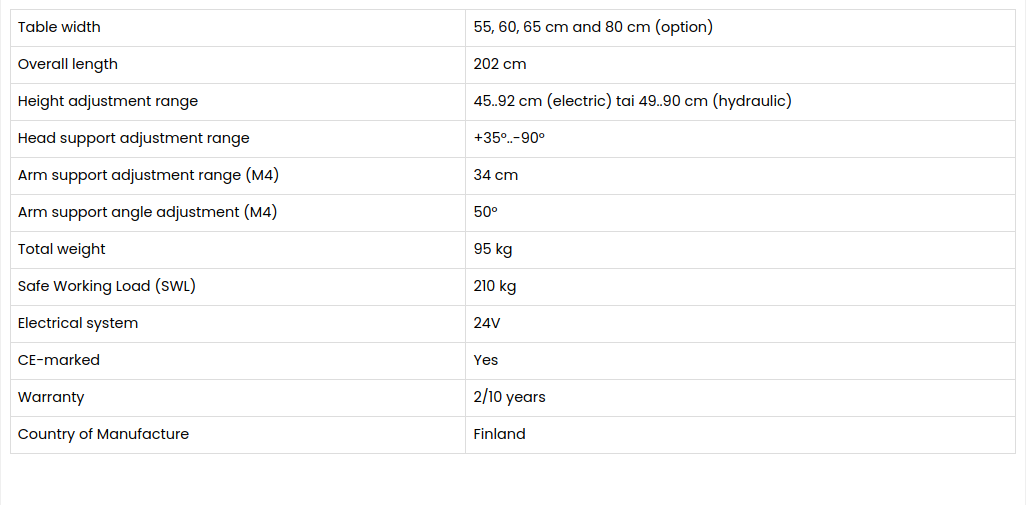The height and width of the screenshot is (505, 1035).
Task: Select the "95 kg" value cell
Action: pyautogui.click(x=493, y=249)
